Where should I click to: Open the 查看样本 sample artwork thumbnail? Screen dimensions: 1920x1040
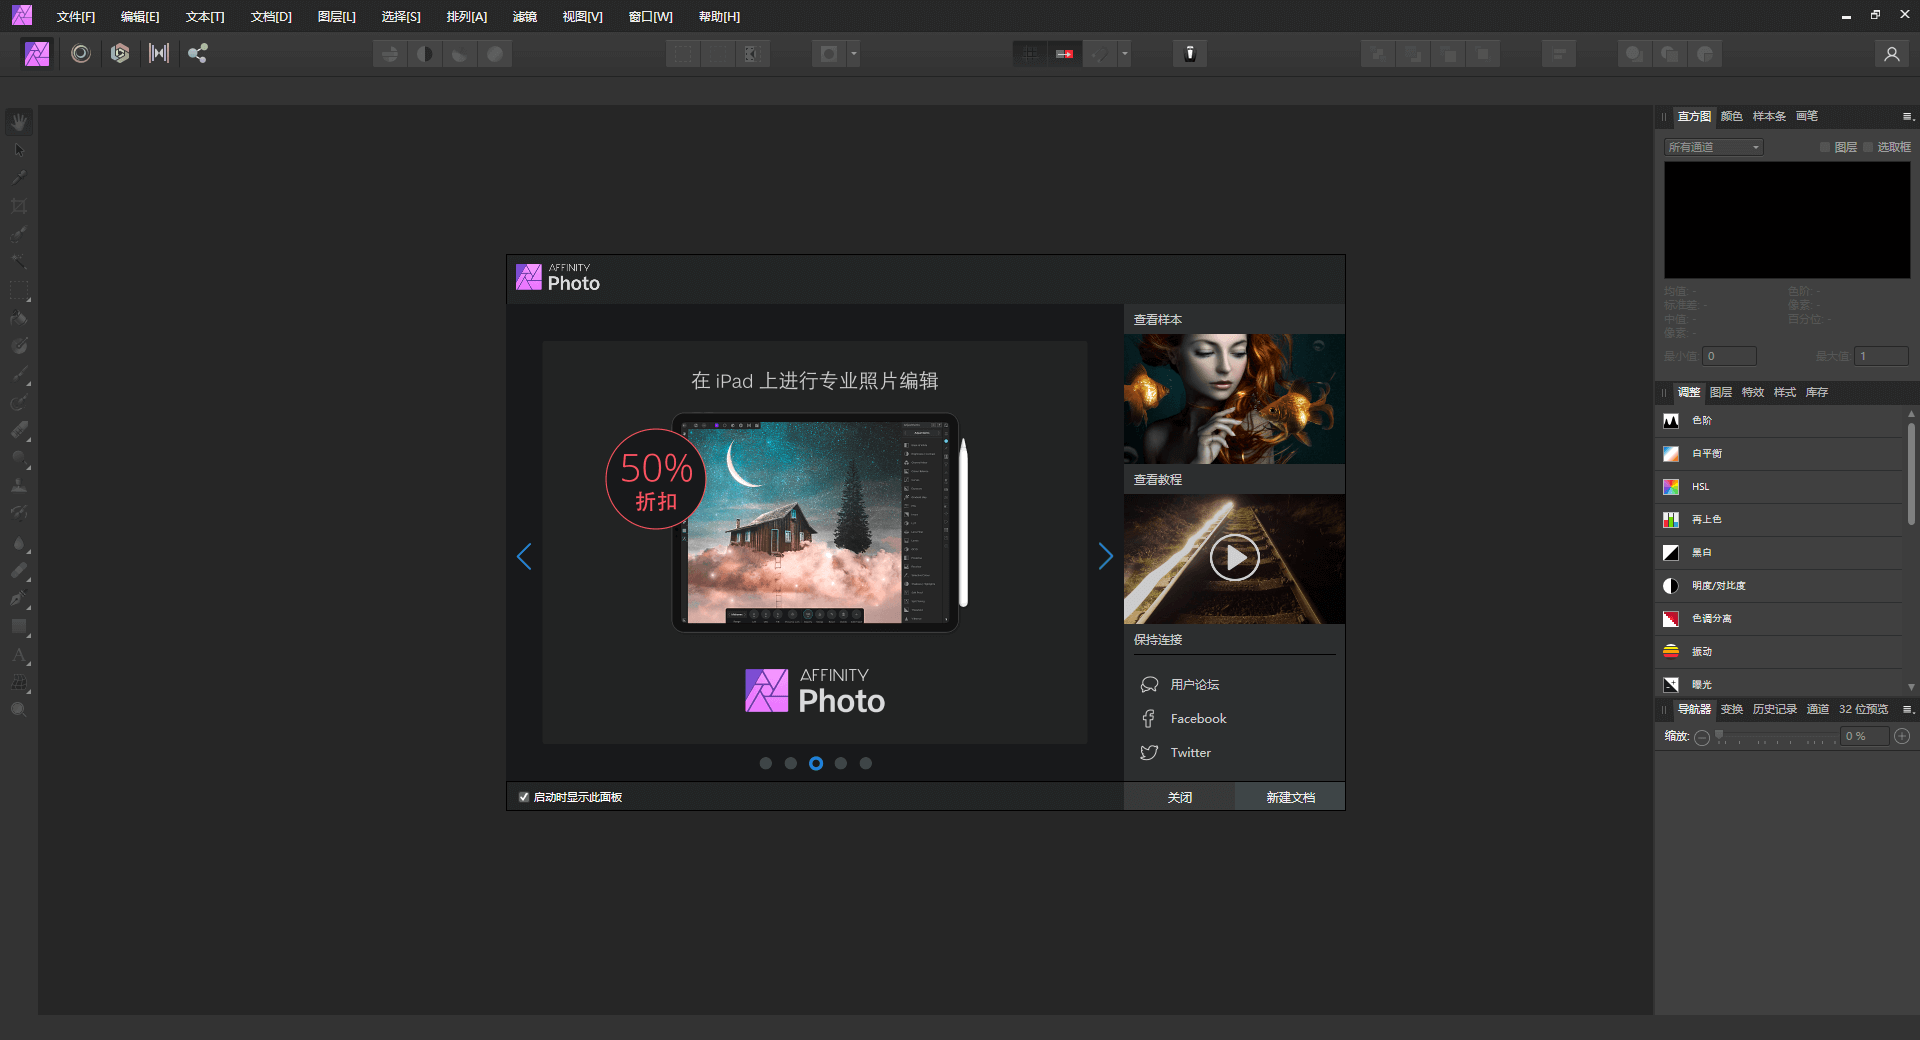[1234, 398]
